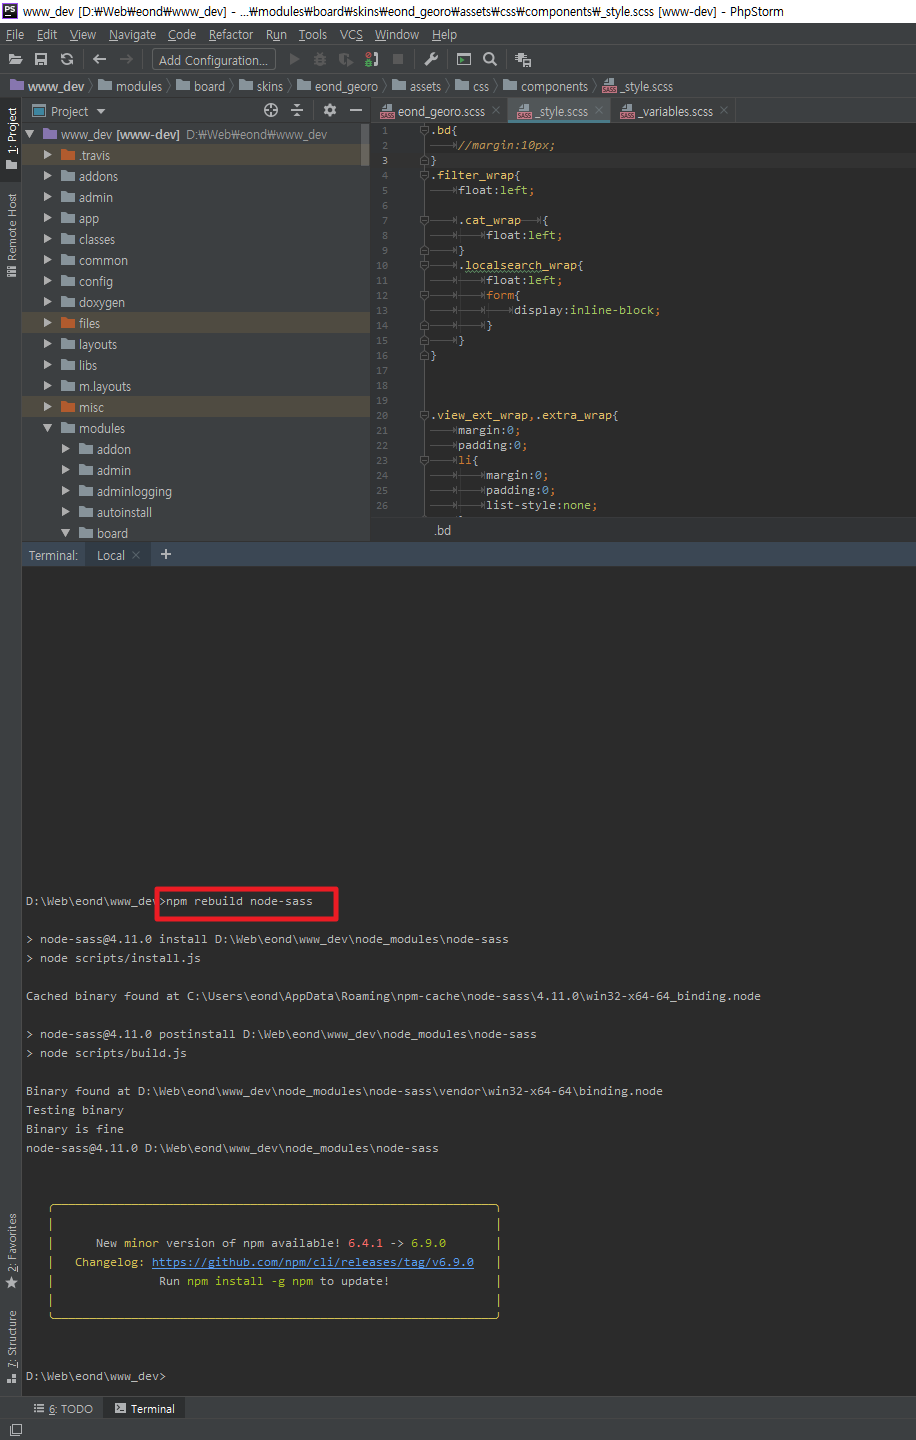
Task: Select the config folder in tree
Action: click(96, 281)
